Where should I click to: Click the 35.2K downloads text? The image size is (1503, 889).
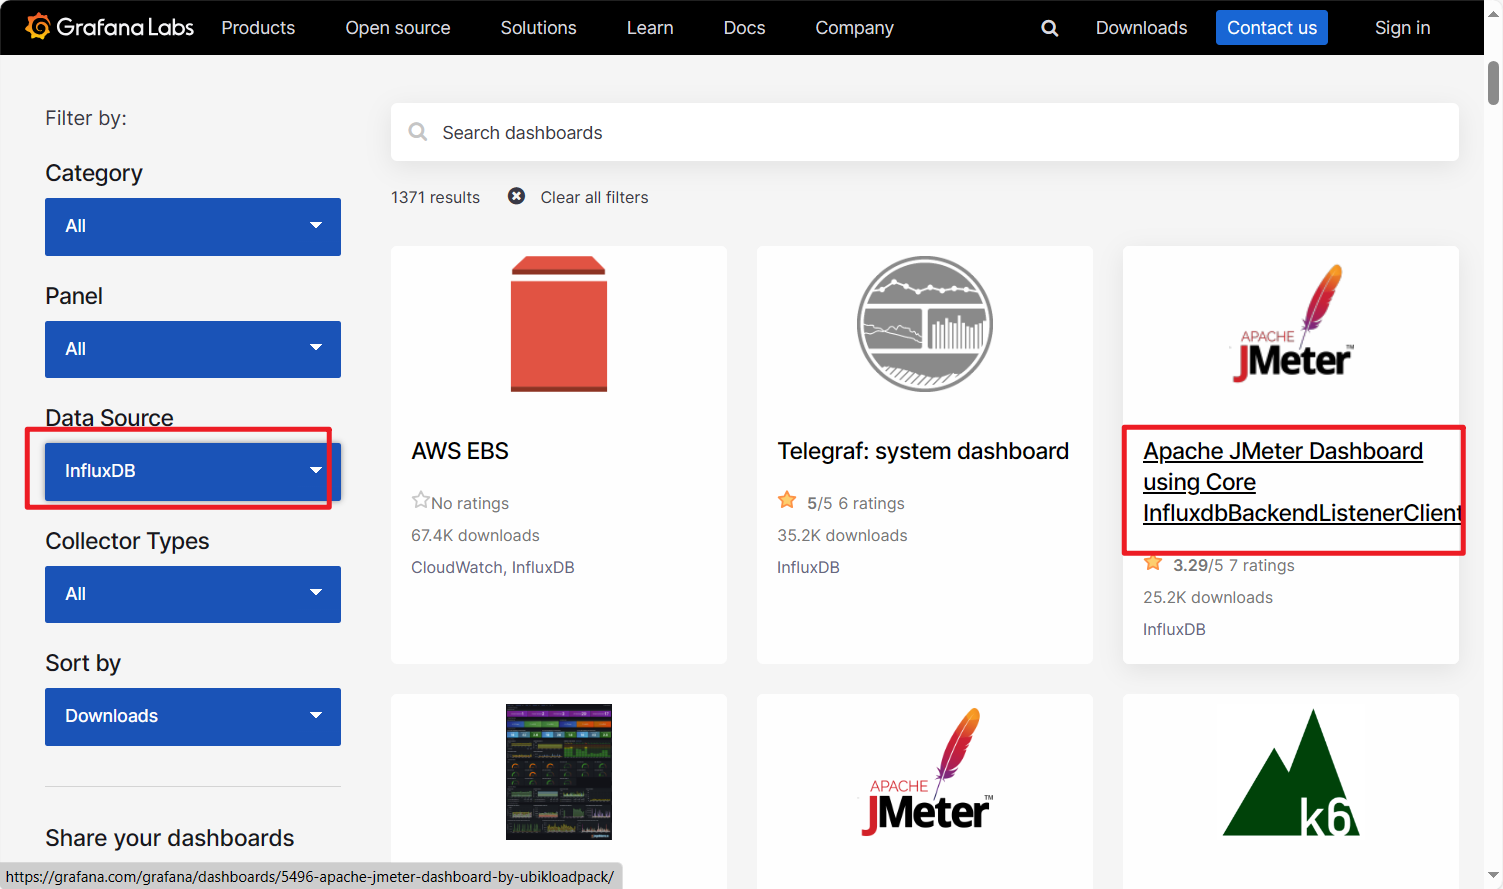pos(842,535)
